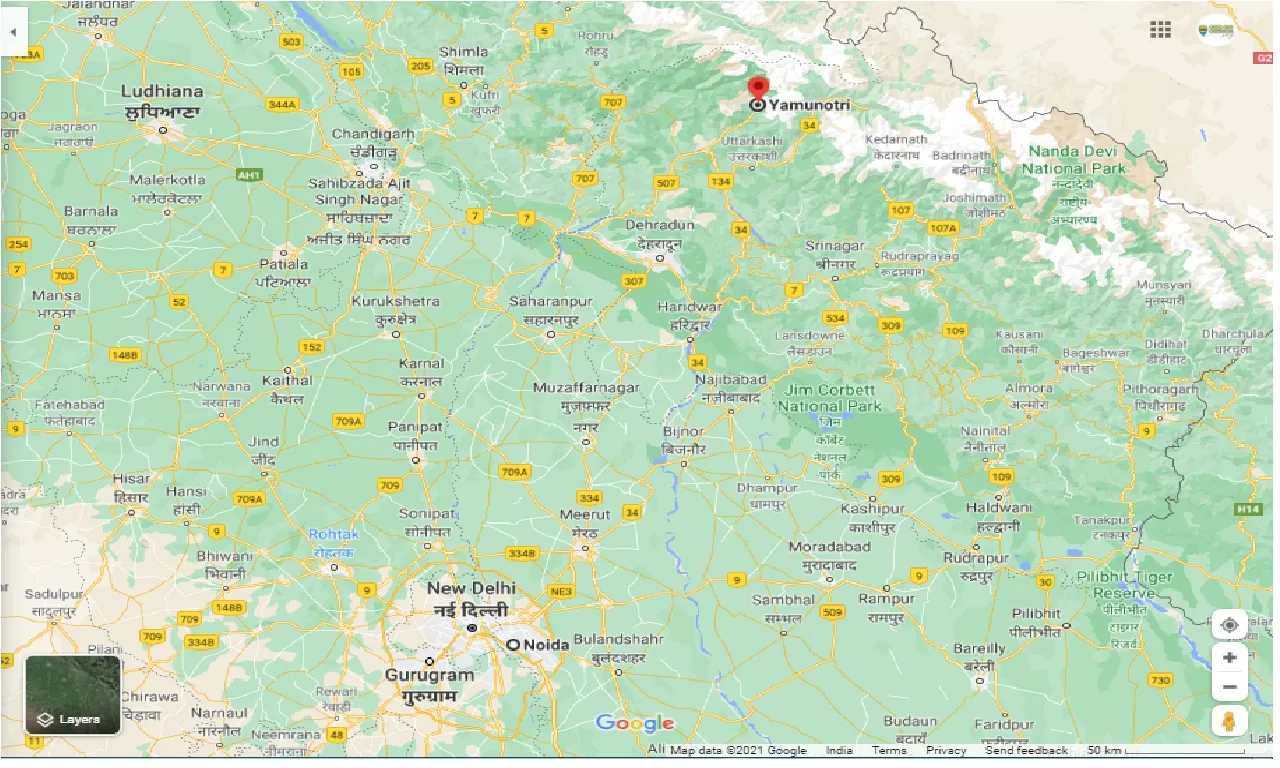The image size is (1280, 768).
Task: Click the 50 km scale bar
Action: [x=1167, y=751]
